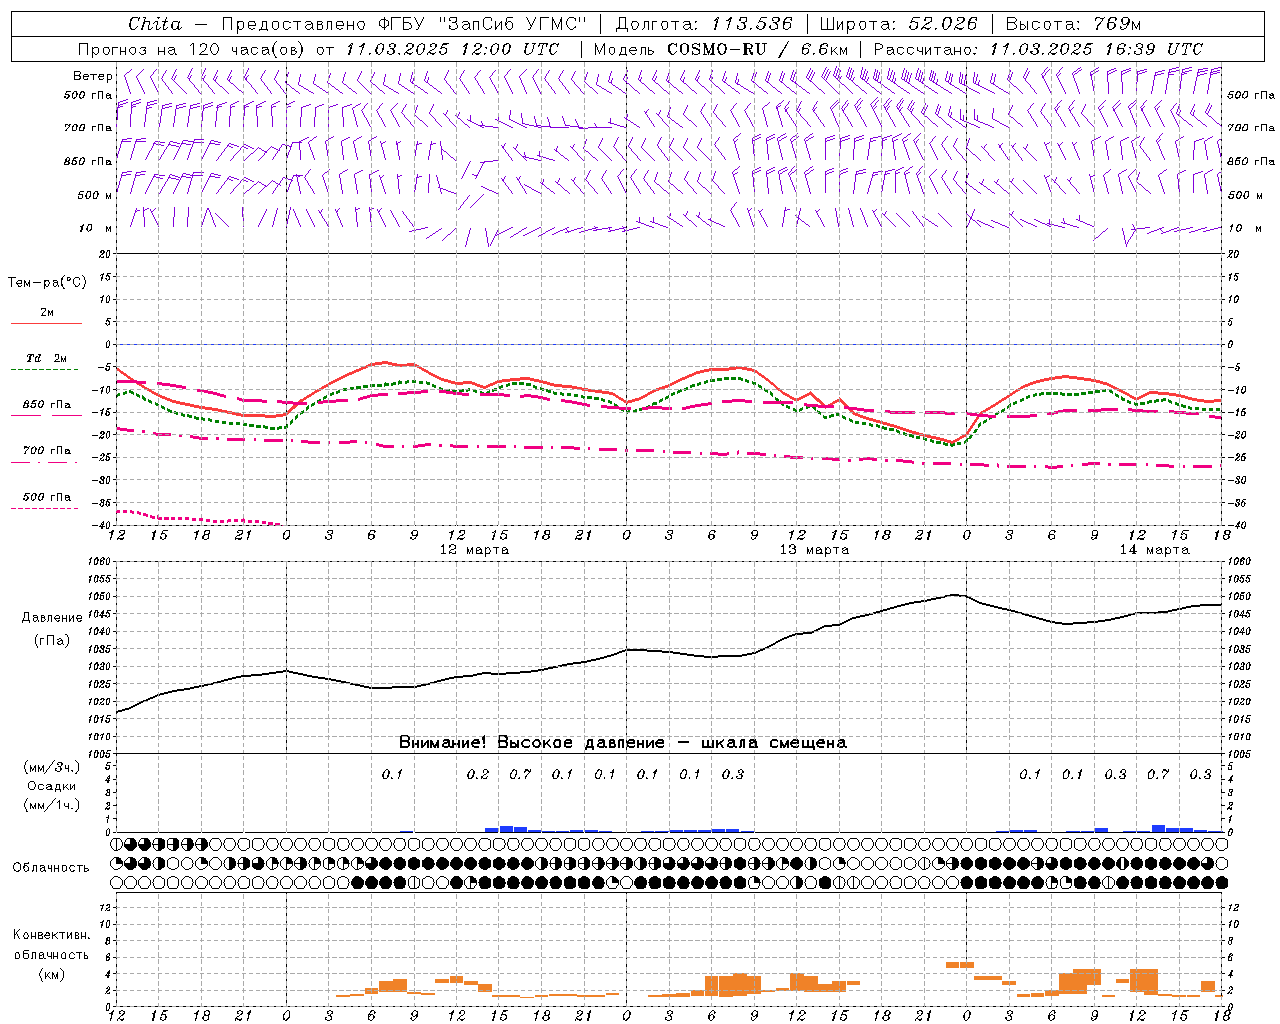This screenshot has width=1280, height=1024.
Task: Click warning "Внимание! Высокое давление – шкала смещена"
Action: coord(622,743)
